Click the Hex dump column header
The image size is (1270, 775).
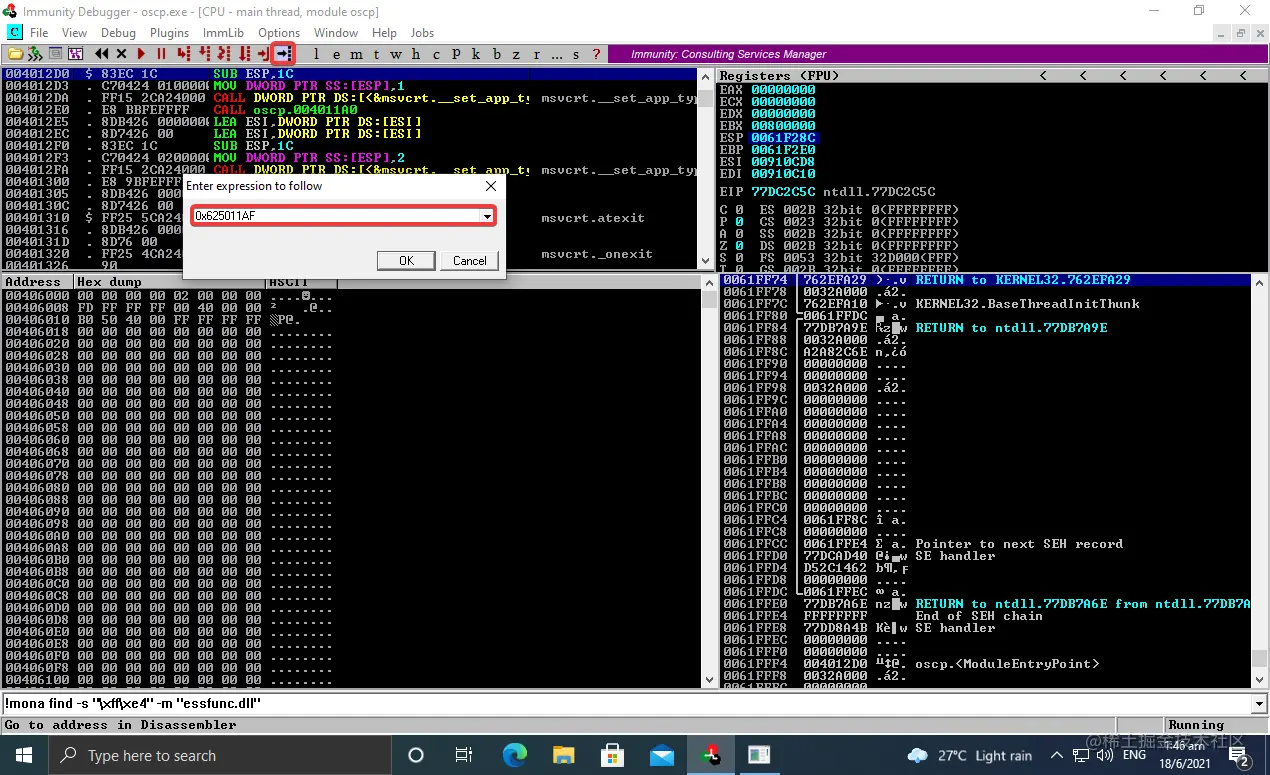coord(170,282)
